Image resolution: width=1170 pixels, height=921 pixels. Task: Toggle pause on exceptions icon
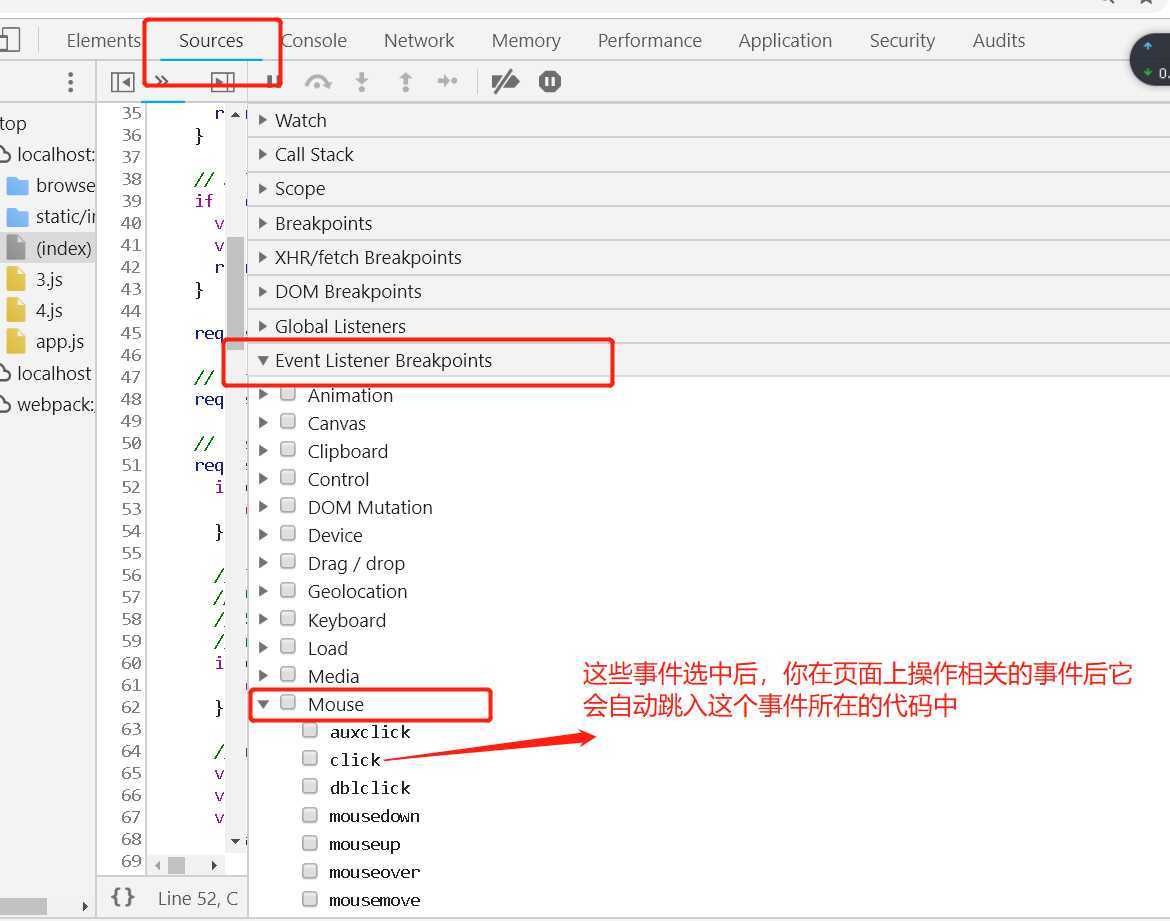[550, 81]
